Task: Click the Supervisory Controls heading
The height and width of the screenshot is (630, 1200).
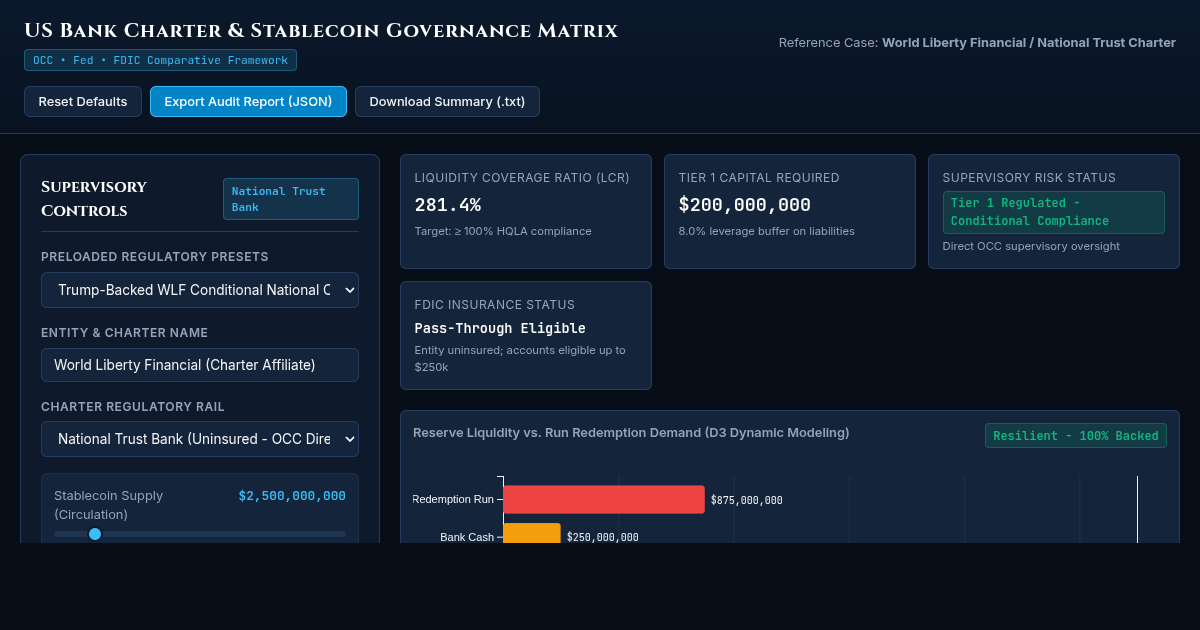Action: 94,199
